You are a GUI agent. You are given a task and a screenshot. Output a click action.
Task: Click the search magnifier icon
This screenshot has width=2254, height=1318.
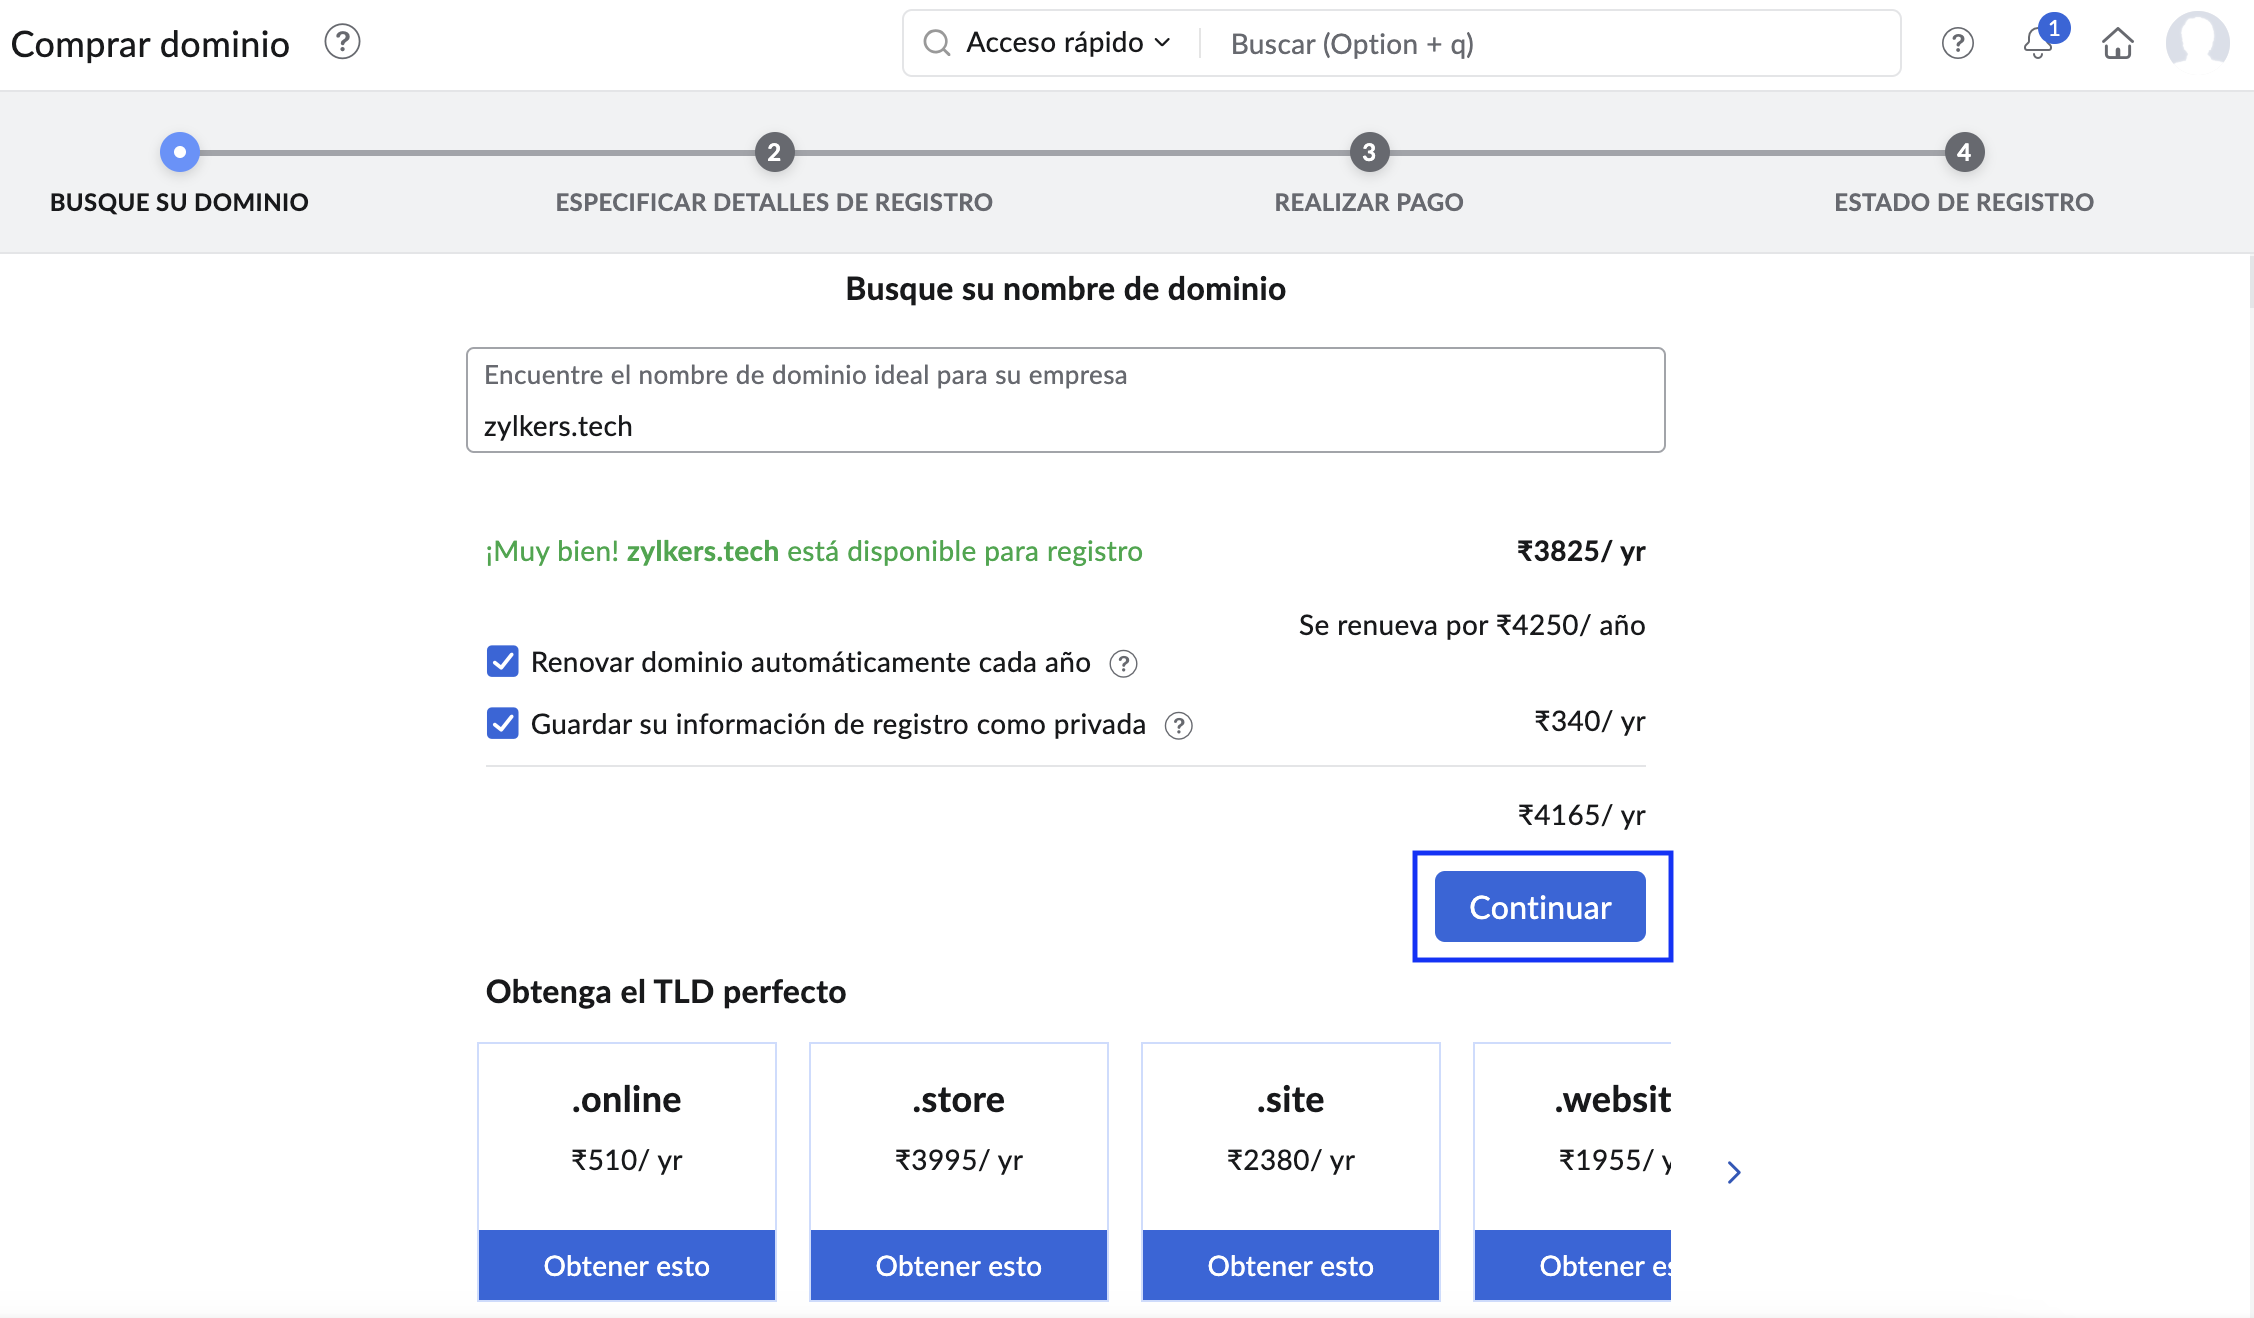pyautogui.click(x=936, y=43)
